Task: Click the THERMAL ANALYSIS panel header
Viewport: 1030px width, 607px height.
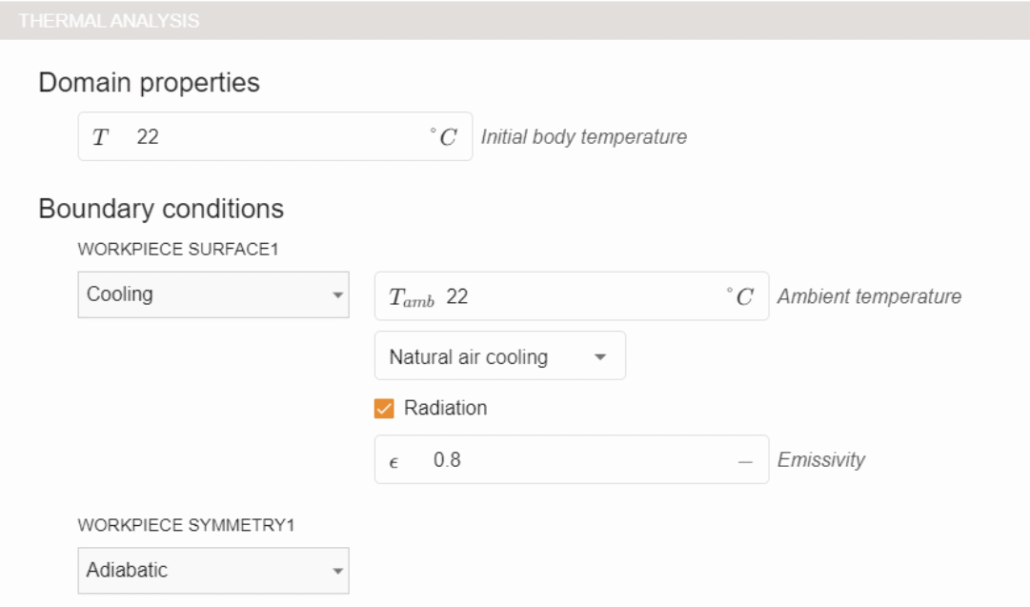Action: point(110,20)
